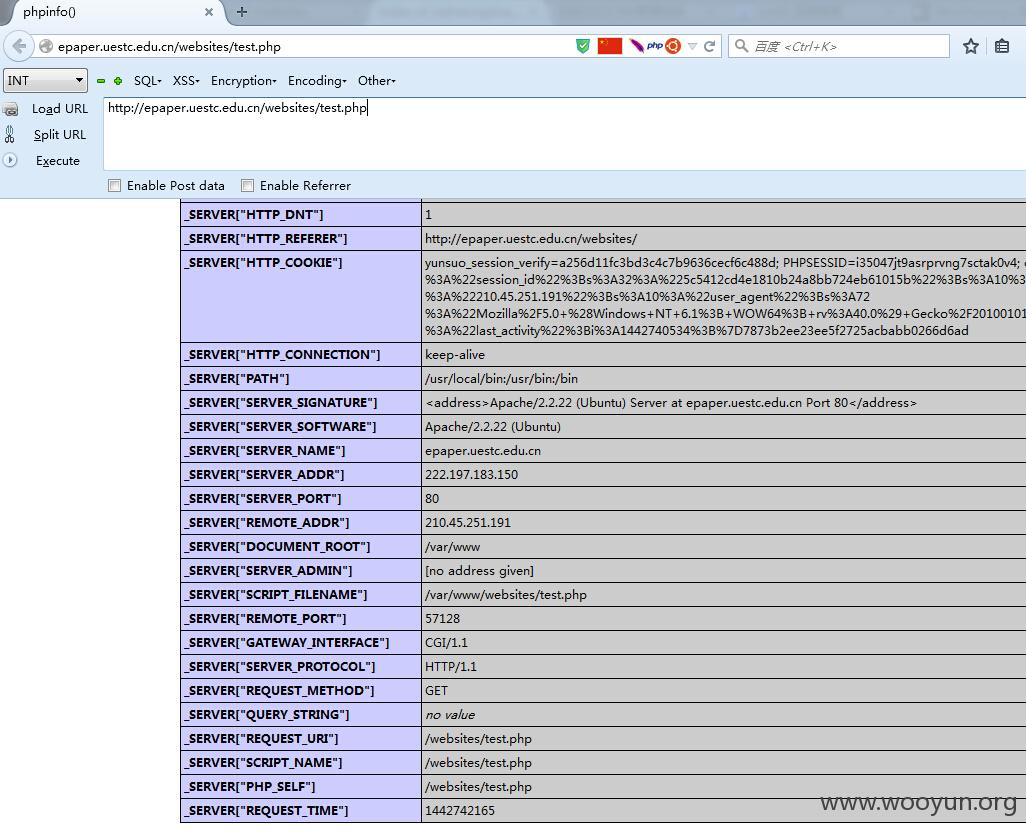Image resolution: width=1026 pixels, height=831 pixels.
Task: Click the SERVER_SOFTWARE value Apache/2.2.22 (Ubuntu)
Action: (x=493, y=427)
